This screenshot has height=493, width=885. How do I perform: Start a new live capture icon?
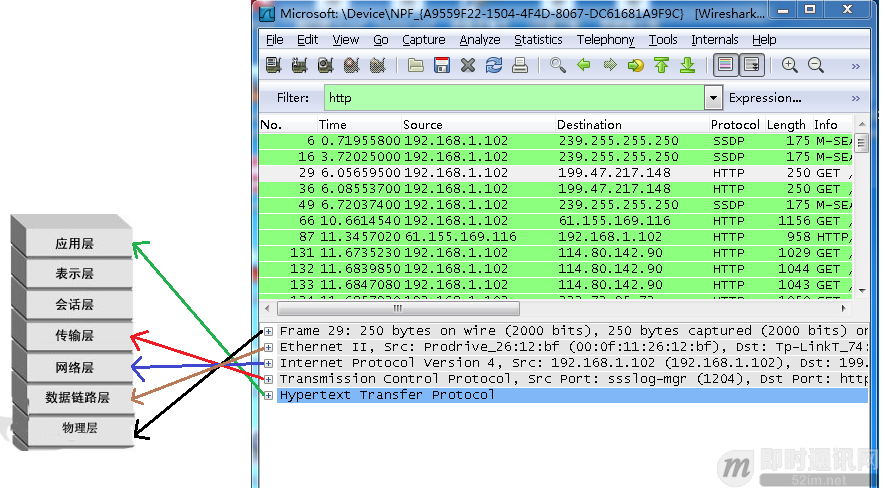coord(325,65)
